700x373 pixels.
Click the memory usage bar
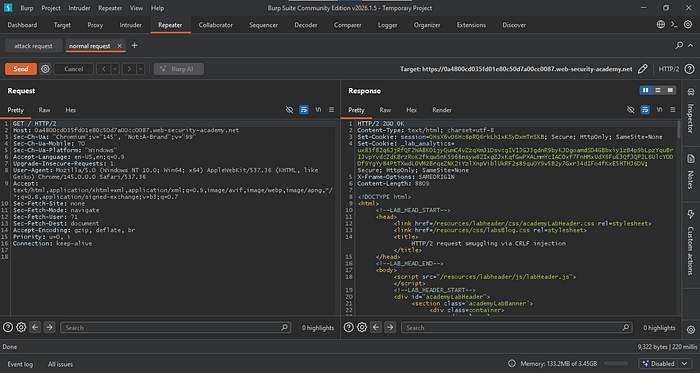pyautogui.click(x=616, y=364)
